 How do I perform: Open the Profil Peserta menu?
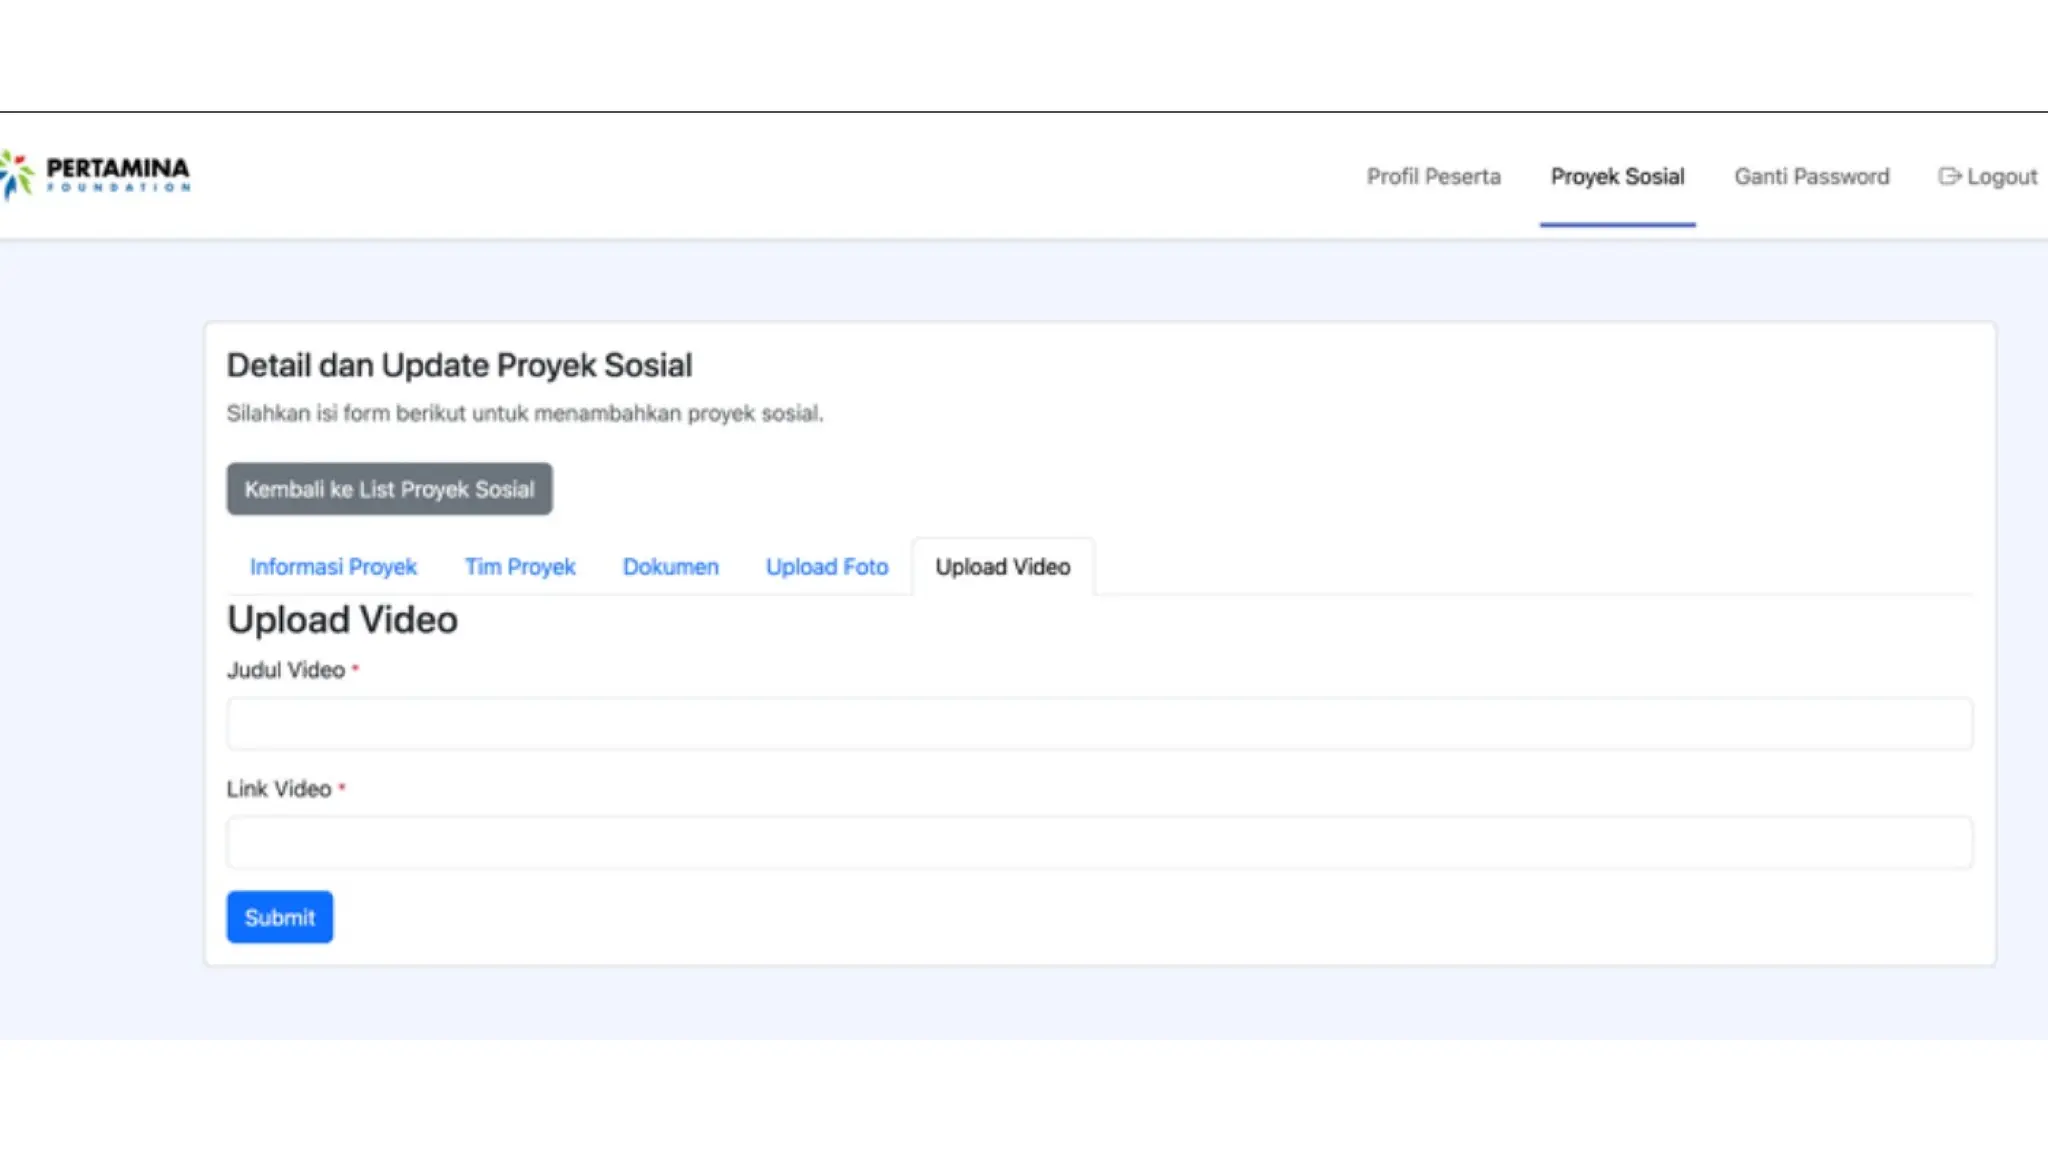1433,176
